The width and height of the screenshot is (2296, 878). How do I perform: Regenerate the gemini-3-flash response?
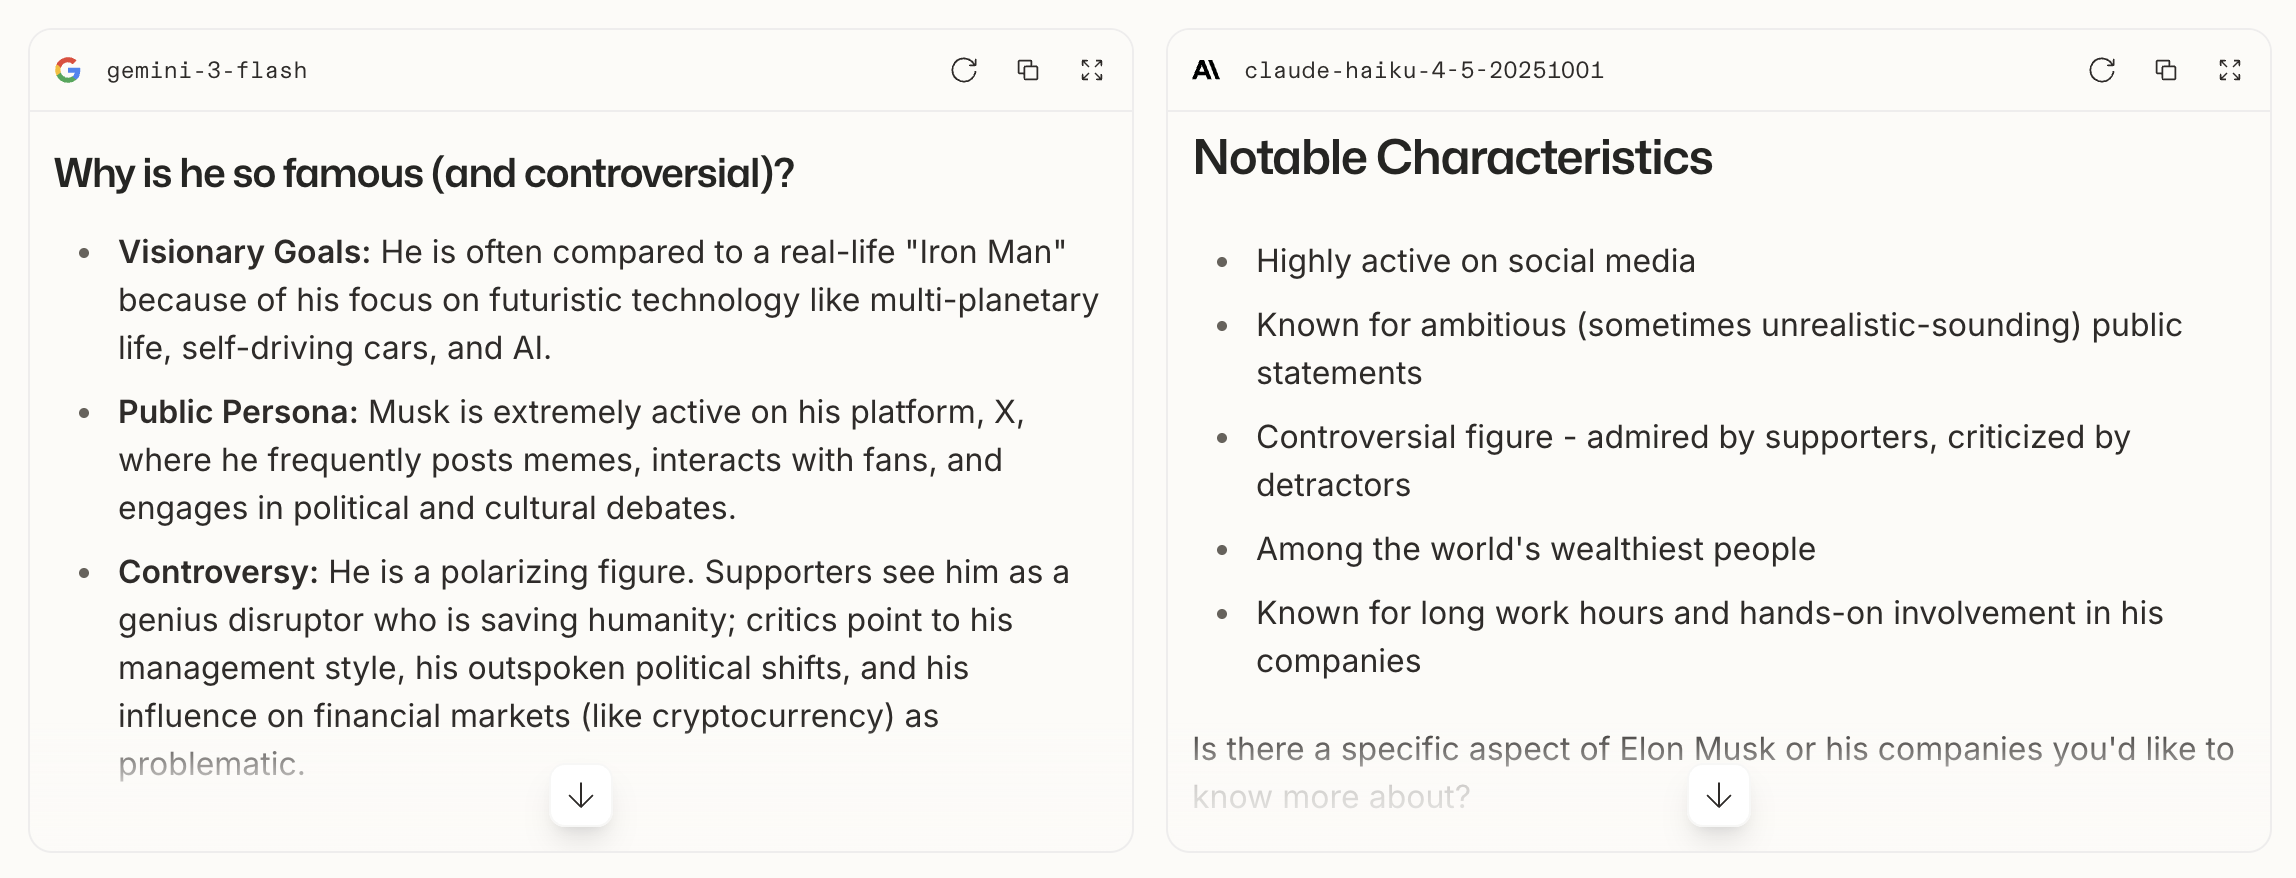963,70
